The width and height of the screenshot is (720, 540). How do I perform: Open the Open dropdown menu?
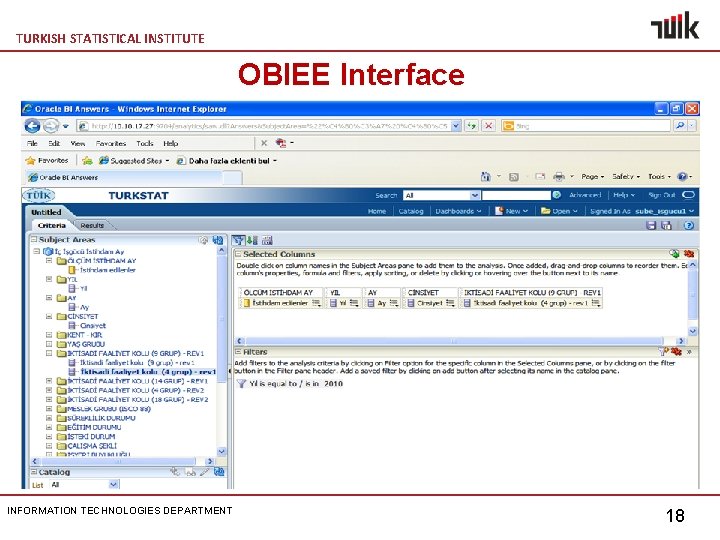pyautogui.click(x=559, y=211)
